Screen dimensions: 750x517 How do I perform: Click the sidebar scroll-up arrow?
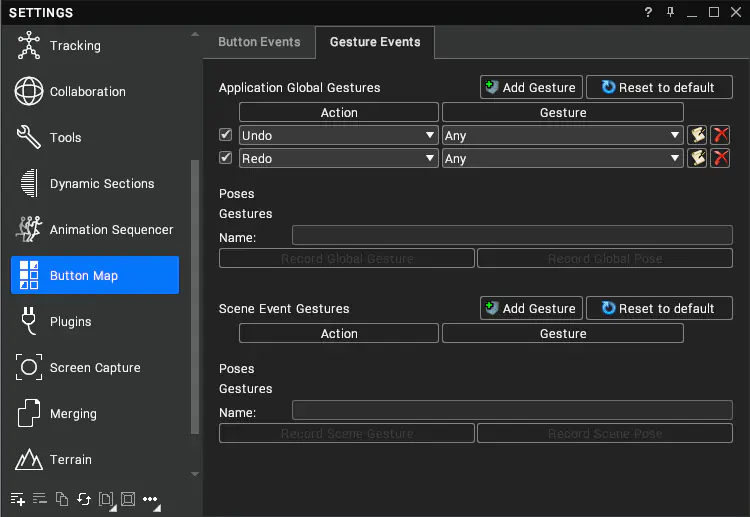click(195, 34)
